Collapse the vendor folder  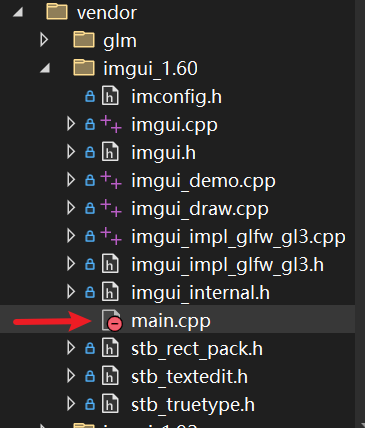(18, 12)
